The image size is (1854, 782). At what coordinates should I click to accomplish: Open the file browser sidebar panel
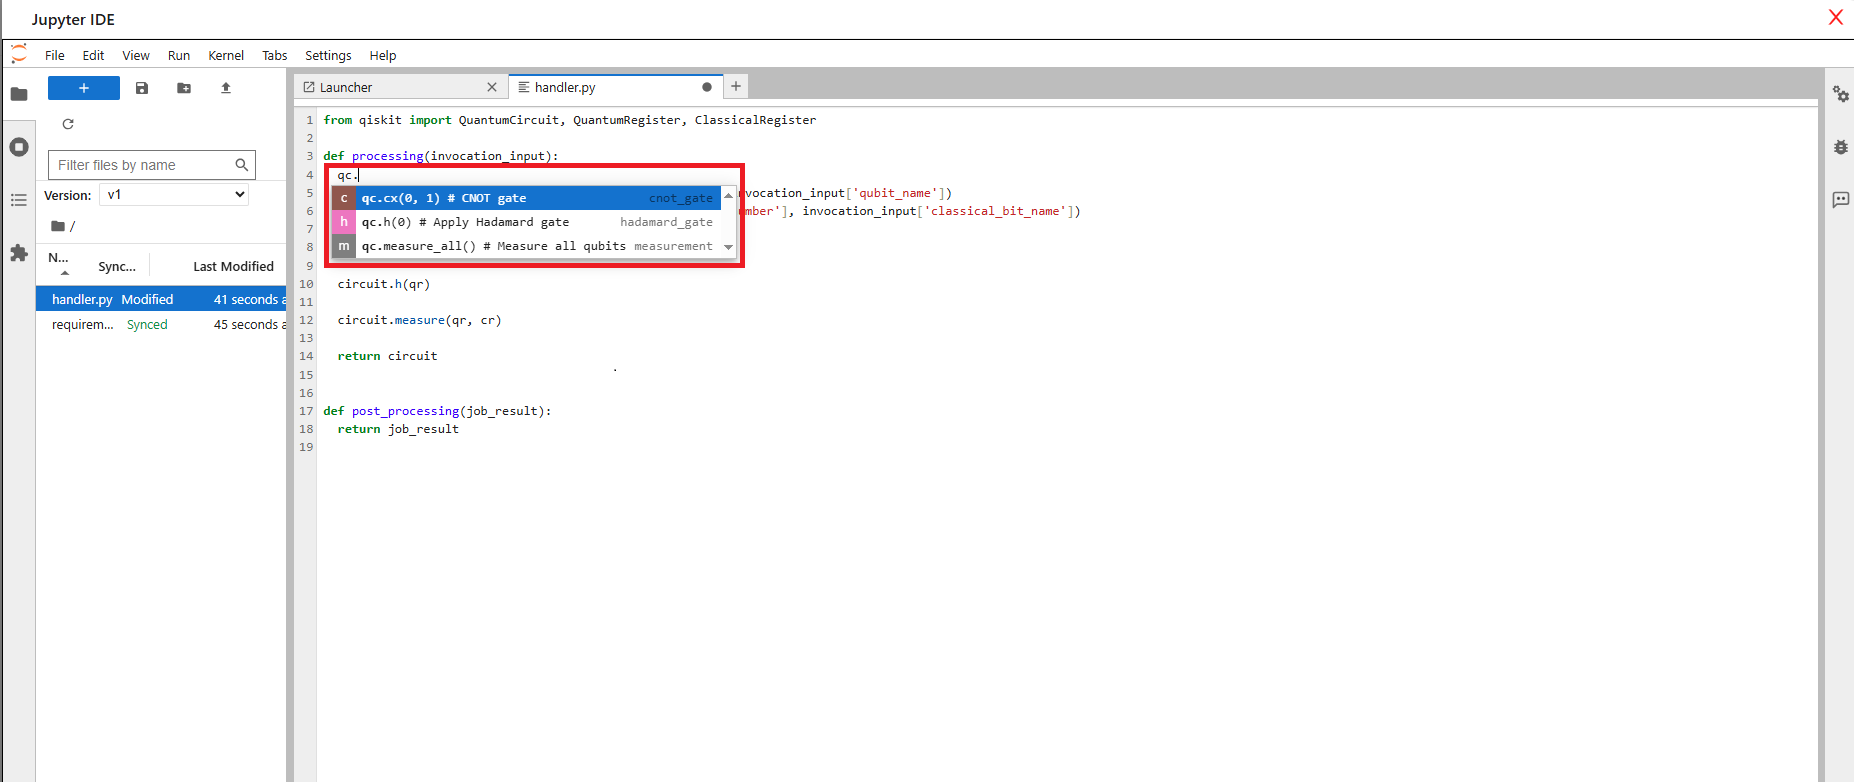[19, 94]
